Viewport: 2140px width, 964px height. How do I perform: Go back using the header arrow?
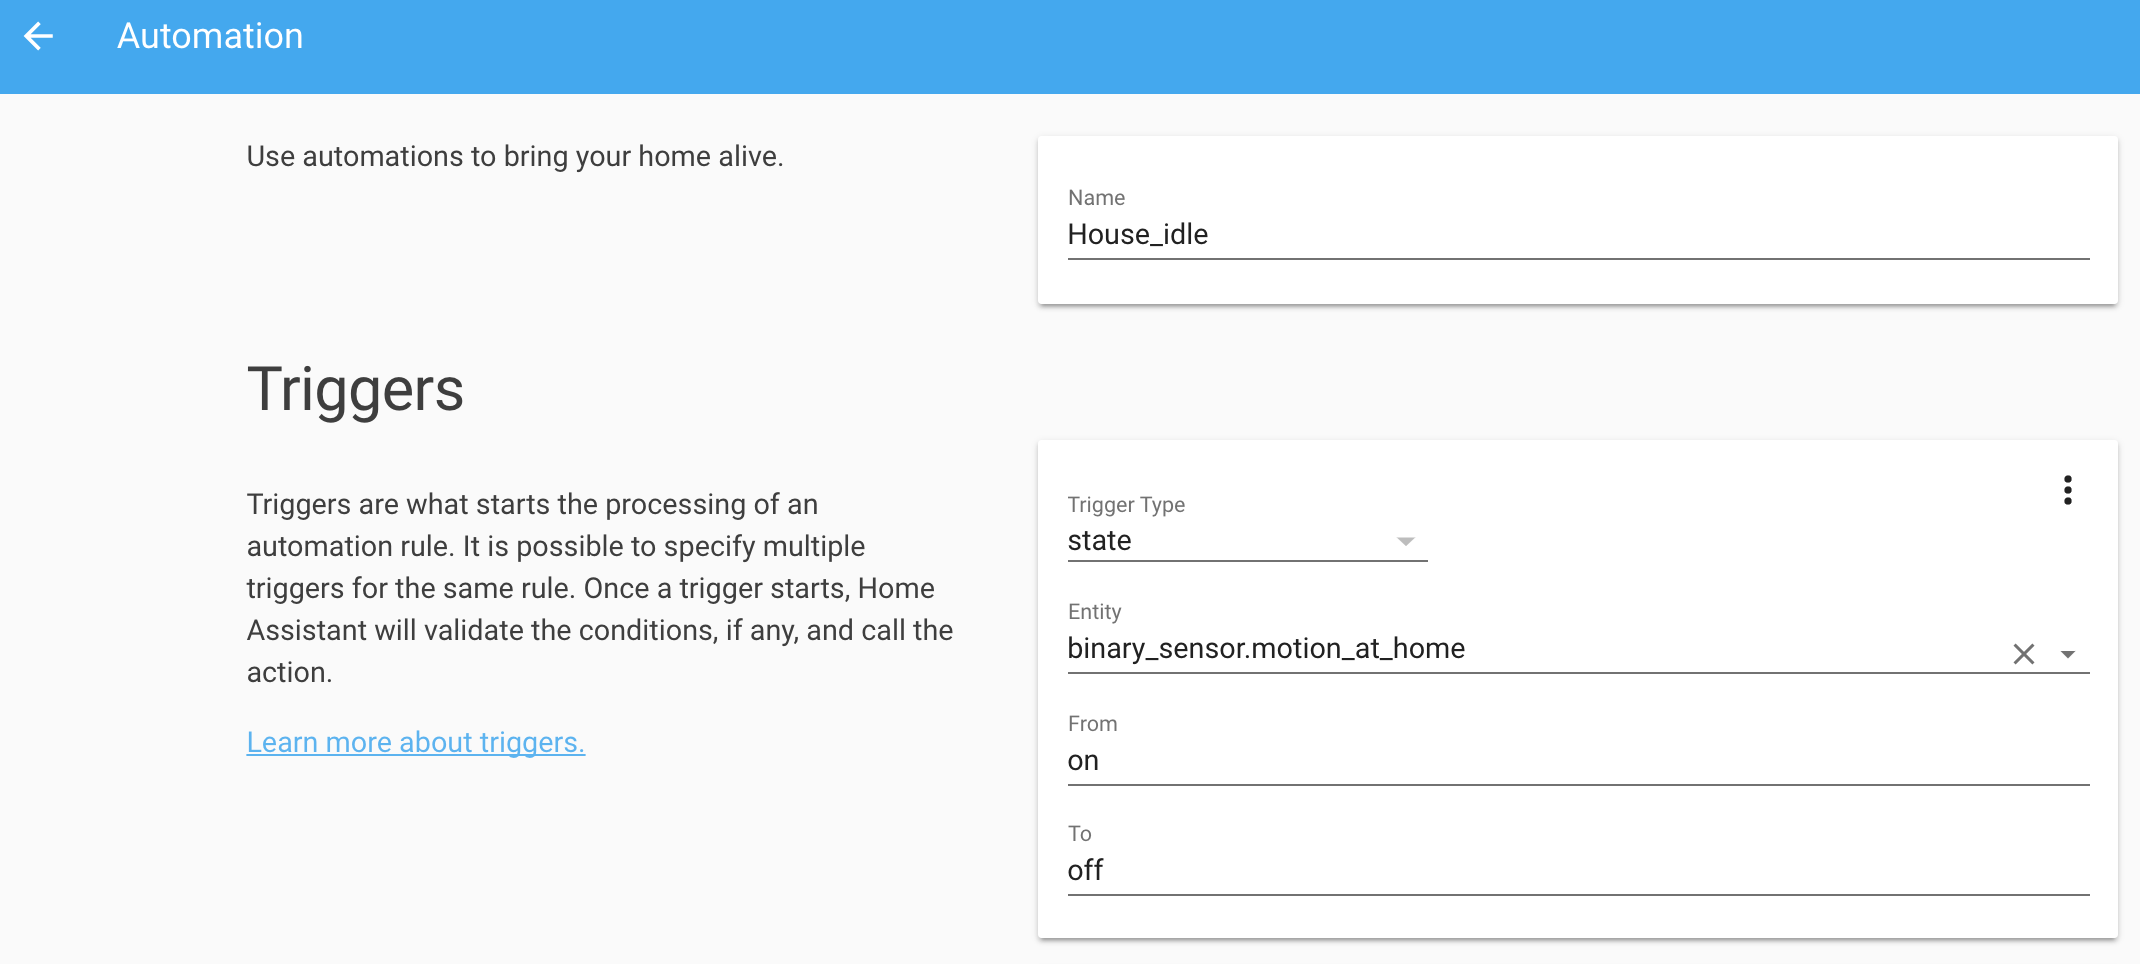[38, 37]
